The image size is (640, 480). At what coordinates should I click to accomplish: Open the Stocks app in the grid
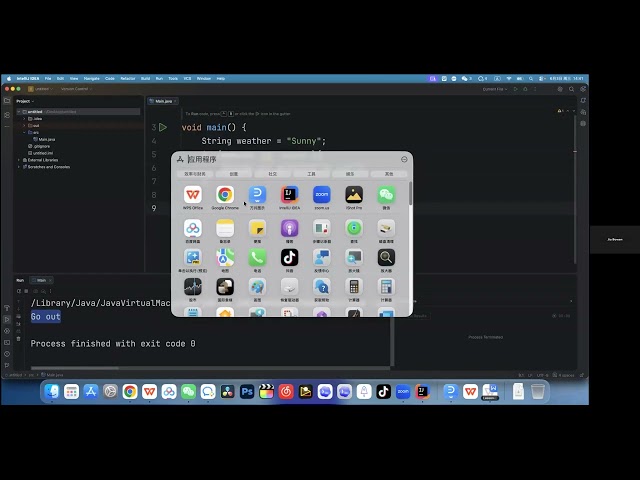pyautogui.click(x=193, y=287)
